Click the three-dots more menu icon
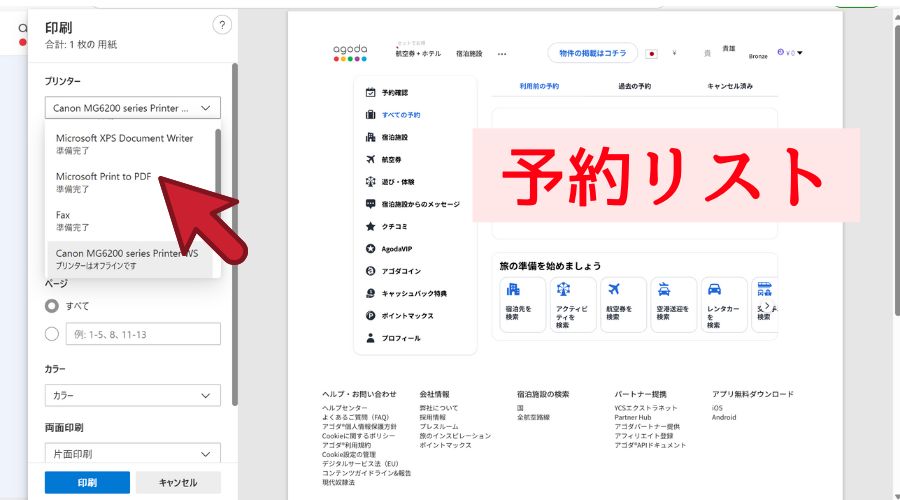 [502, 54]
